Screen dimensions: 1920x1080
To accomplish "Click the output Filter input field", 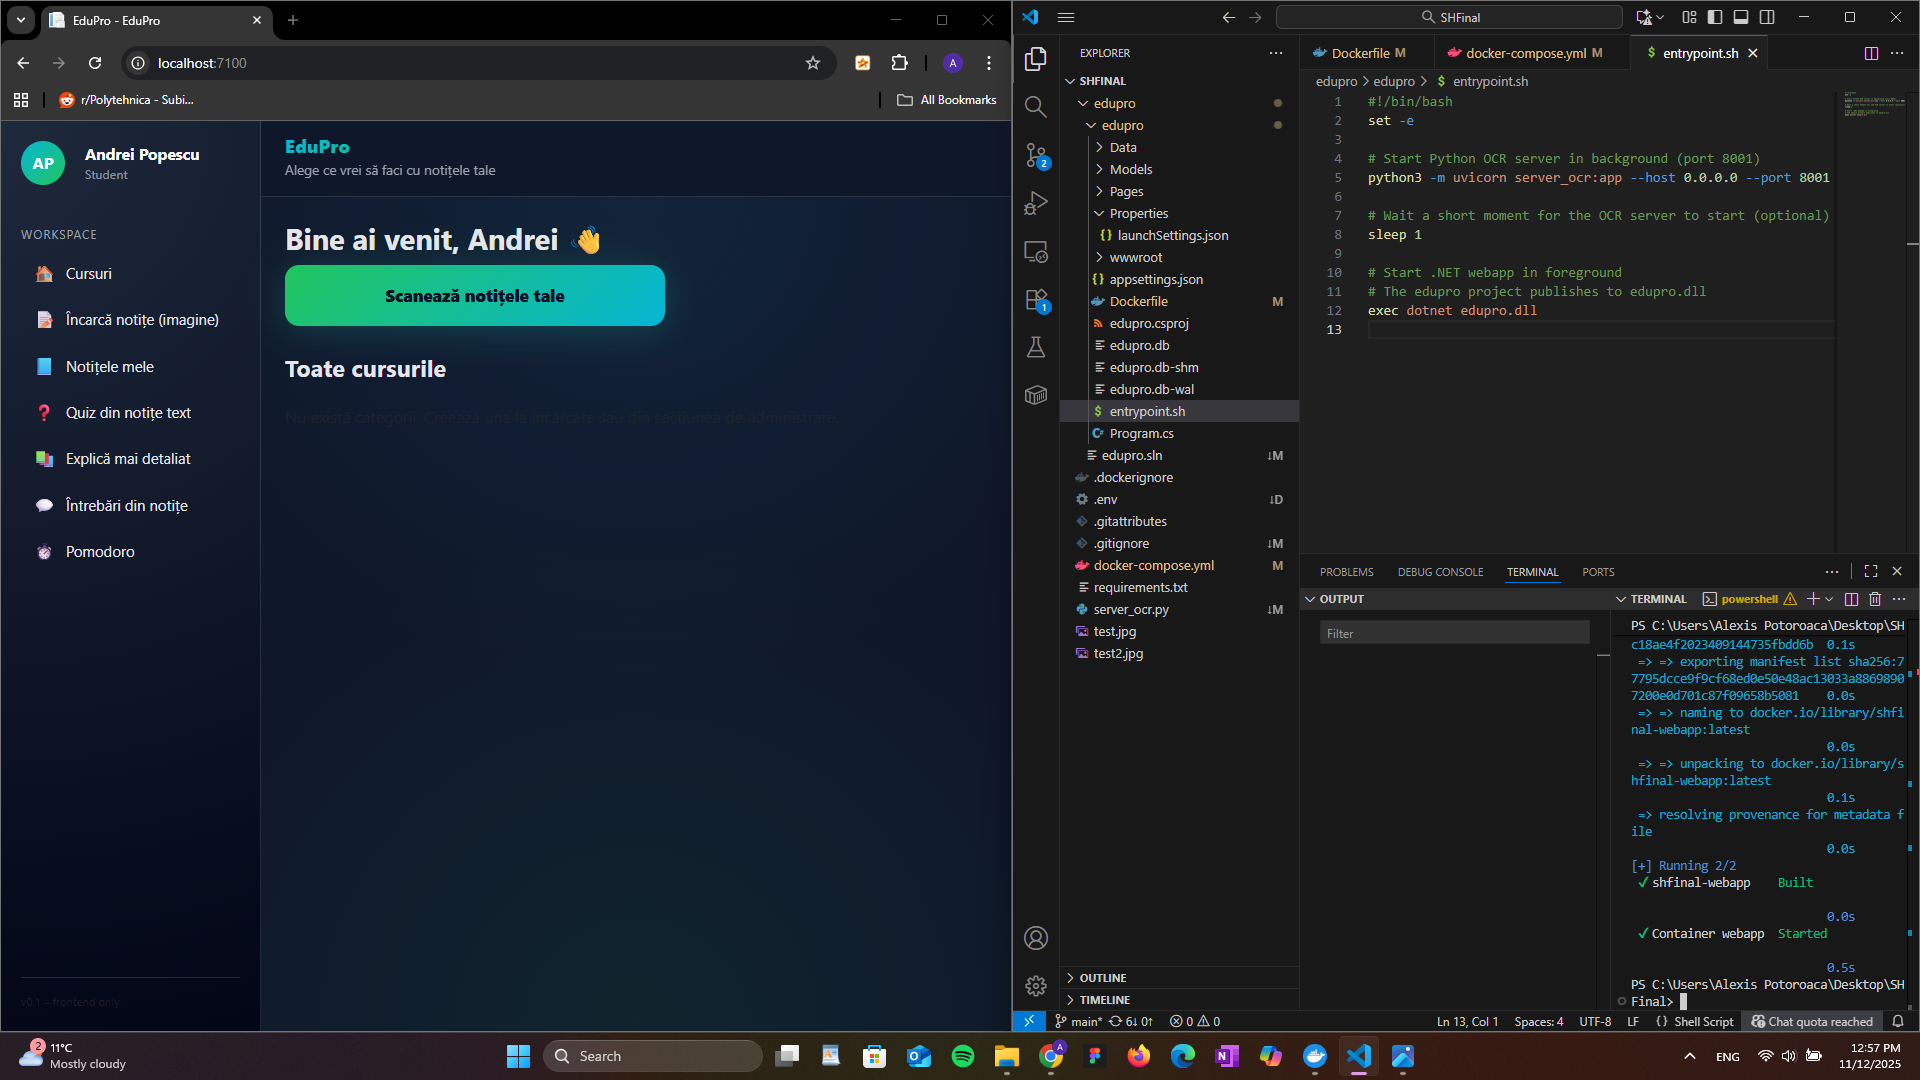I will pos(1454,634).
